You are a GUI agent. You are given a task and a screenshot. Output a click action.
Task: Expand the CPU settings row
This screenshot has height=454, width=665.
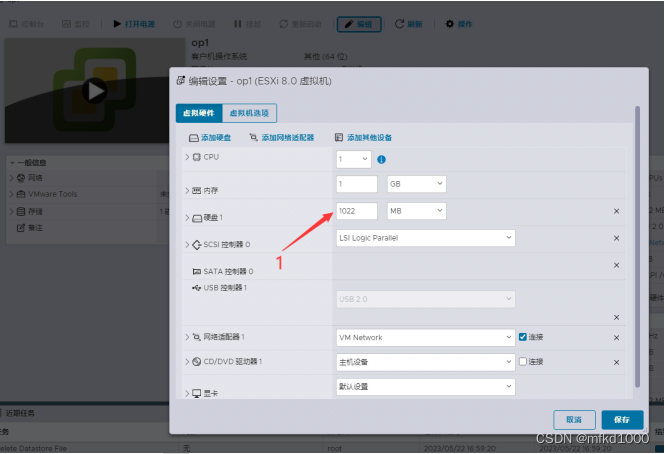pos(187,157)
